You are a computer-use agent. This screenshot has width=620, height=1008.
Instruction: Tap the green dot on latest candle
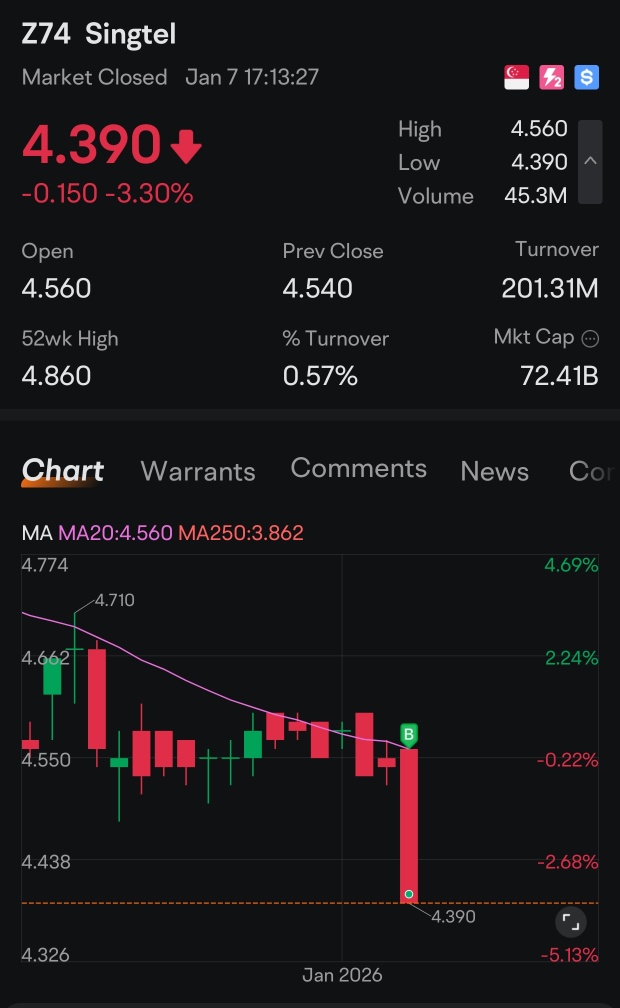coord(409,894)
